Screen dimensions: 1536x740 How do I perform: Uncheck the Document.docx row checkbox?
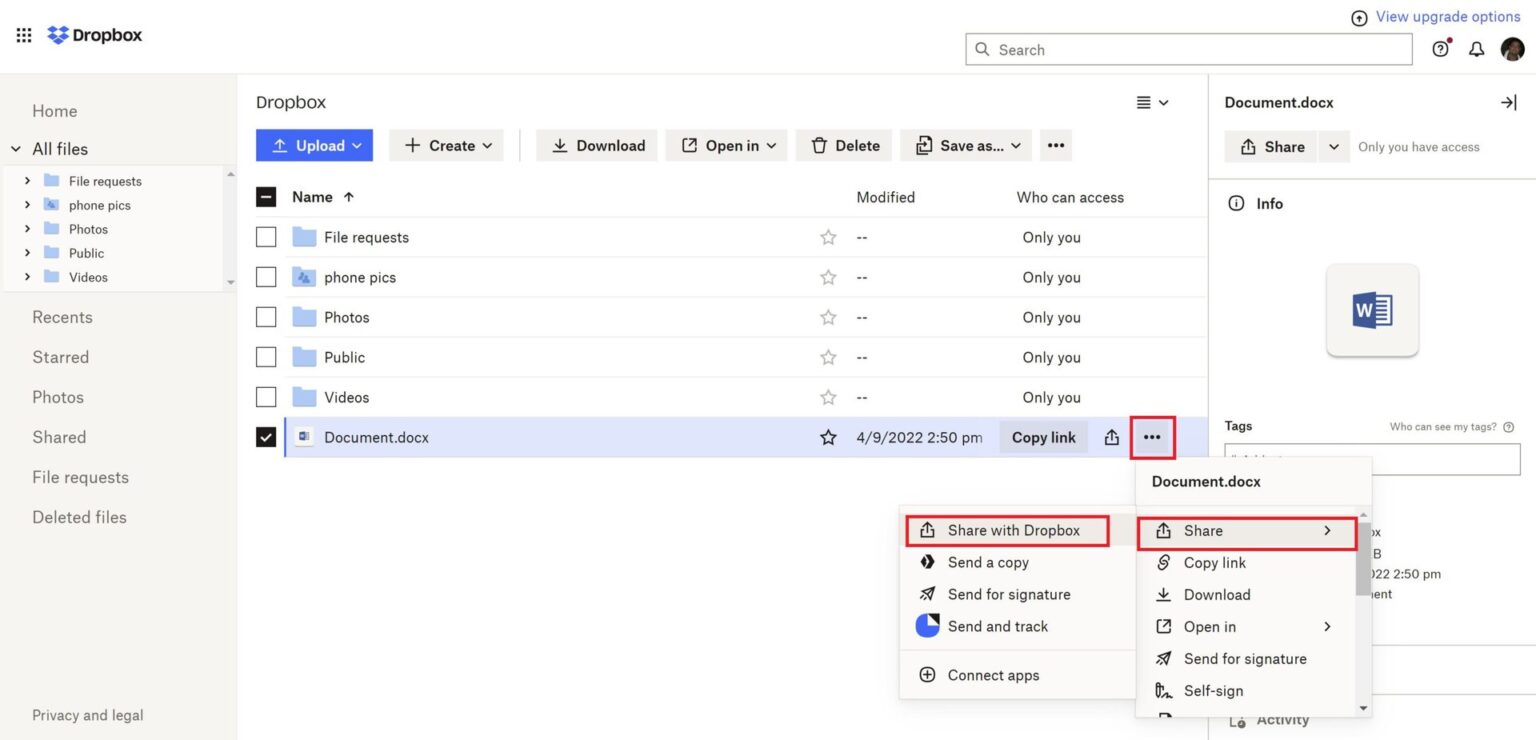[265, 437]
